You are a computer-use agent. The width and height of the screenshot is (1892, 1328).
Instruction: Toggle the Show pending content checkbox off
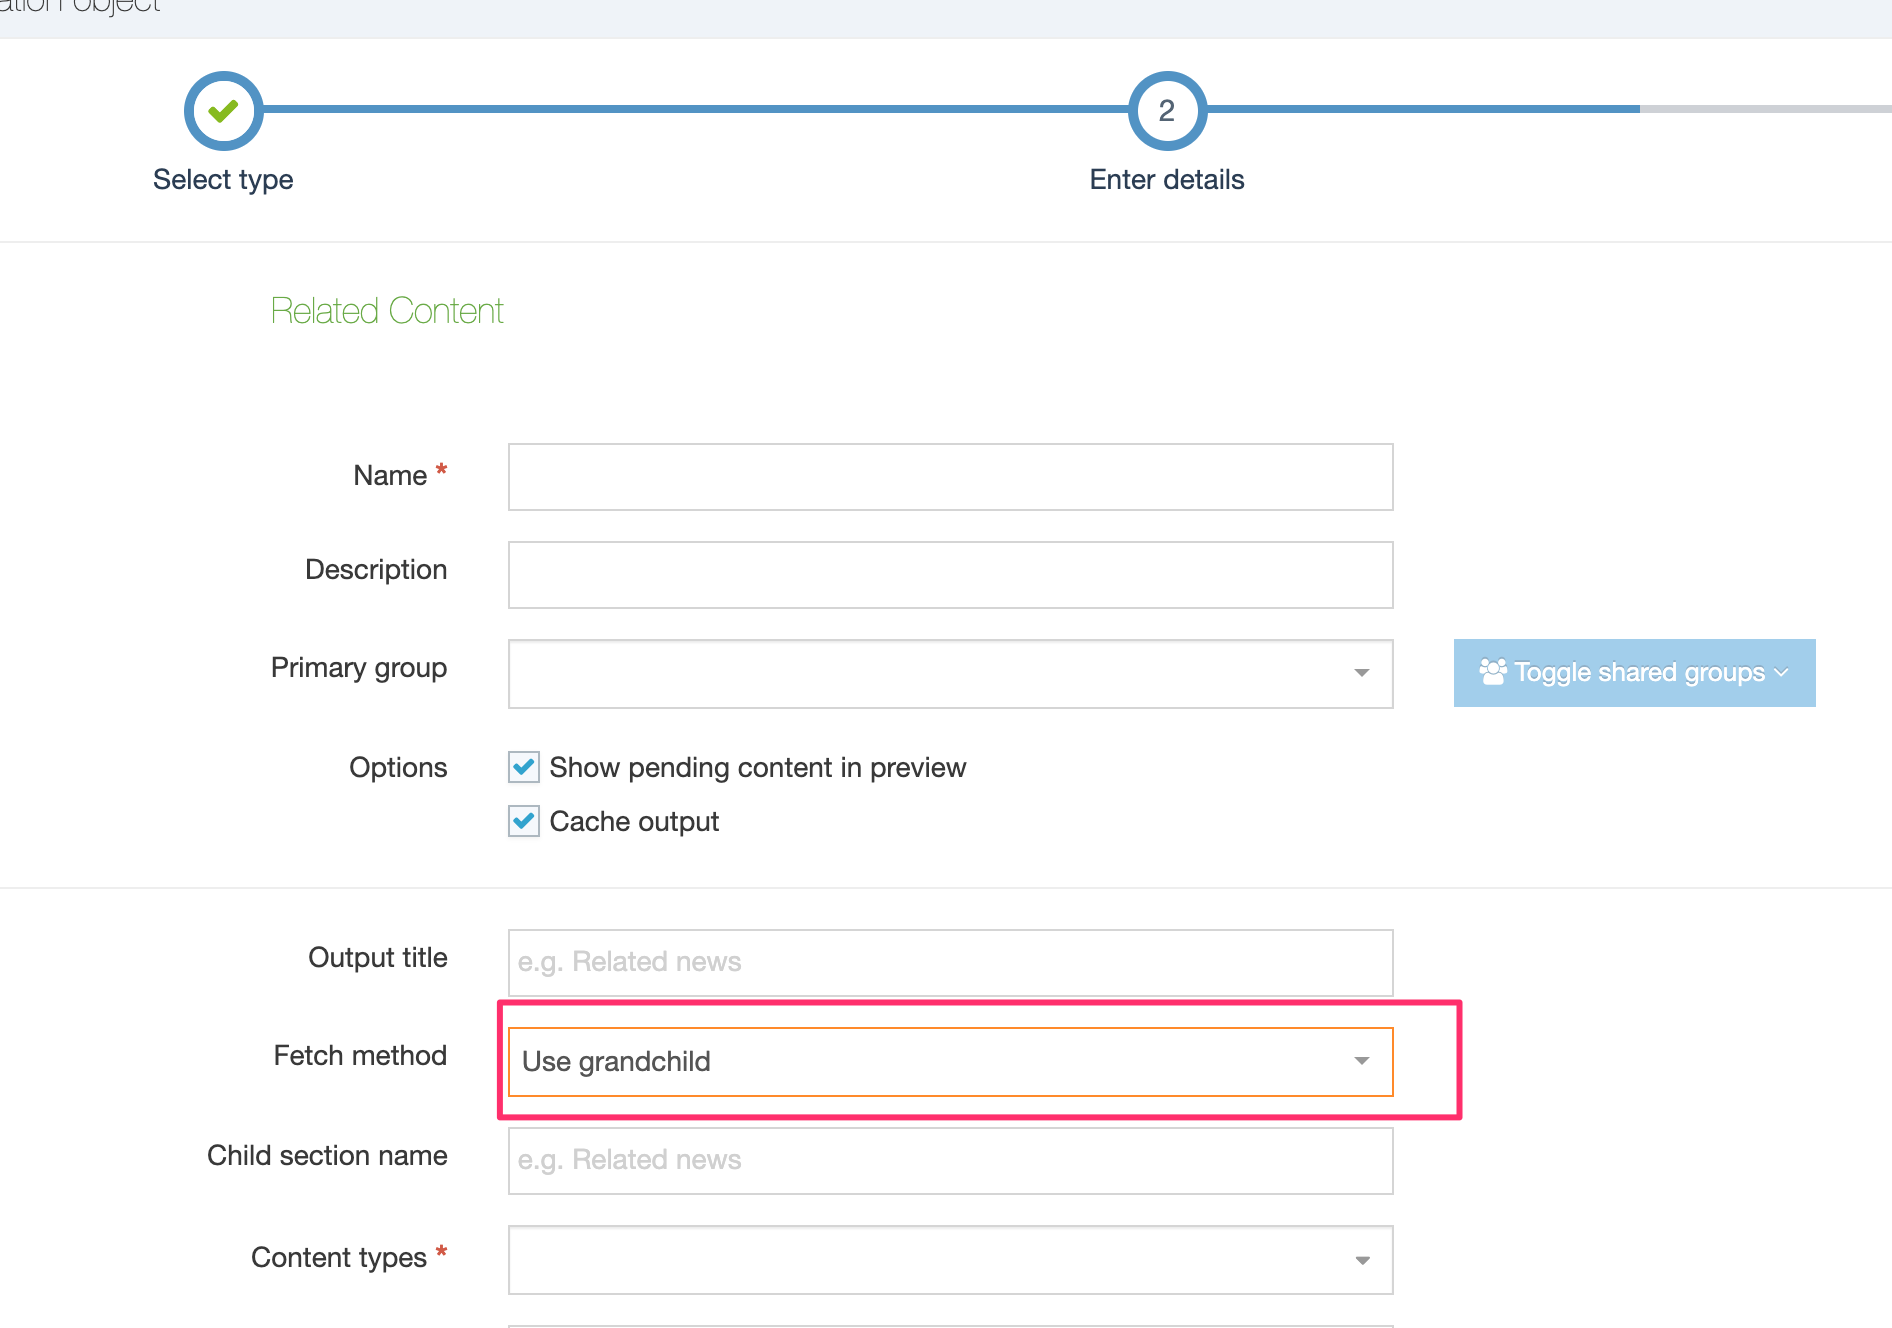pos(523,767)
